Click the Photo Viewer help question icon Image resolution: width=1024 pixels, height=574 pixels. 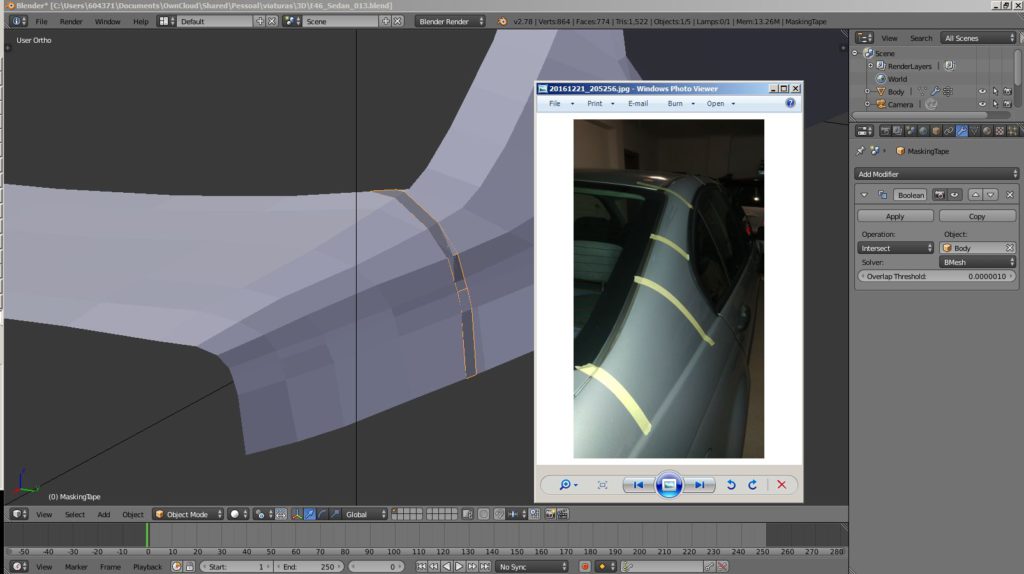click(x=790, y=103)
